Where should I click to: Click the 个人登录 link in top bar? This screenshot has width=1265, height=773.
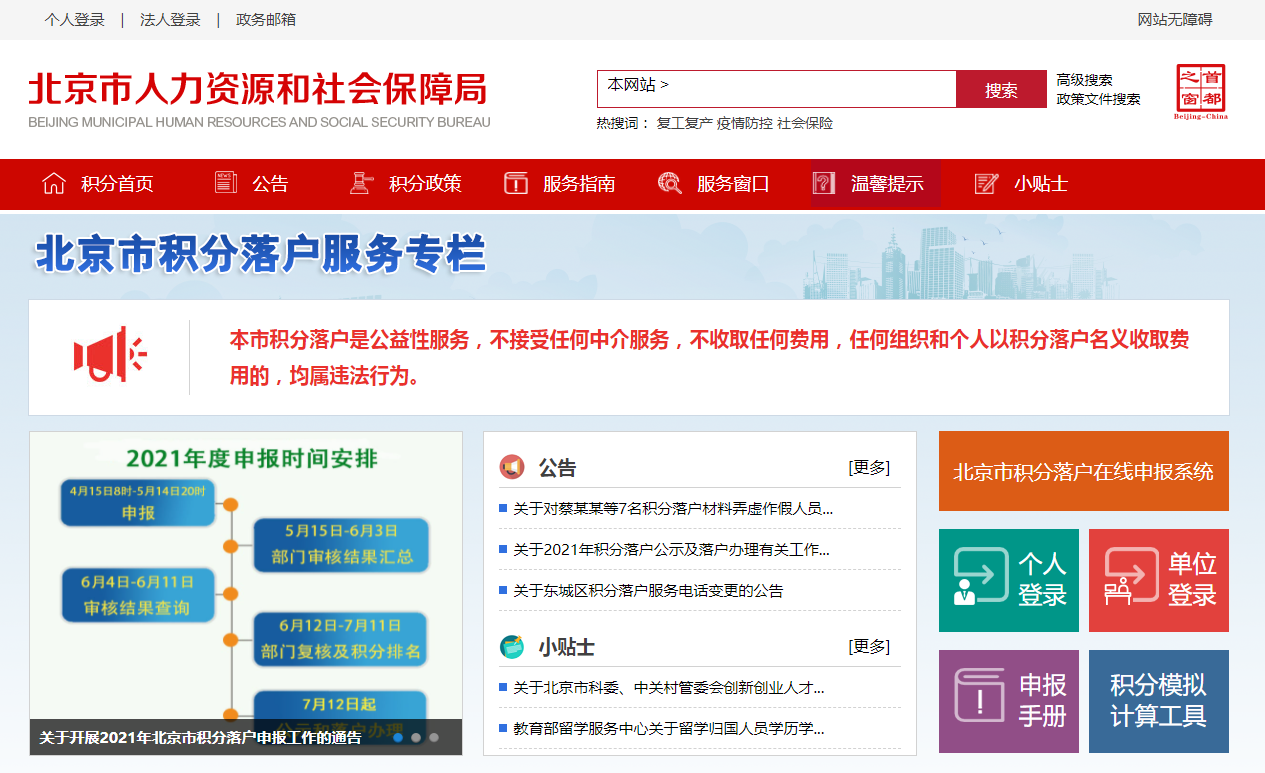coord(75,20)
